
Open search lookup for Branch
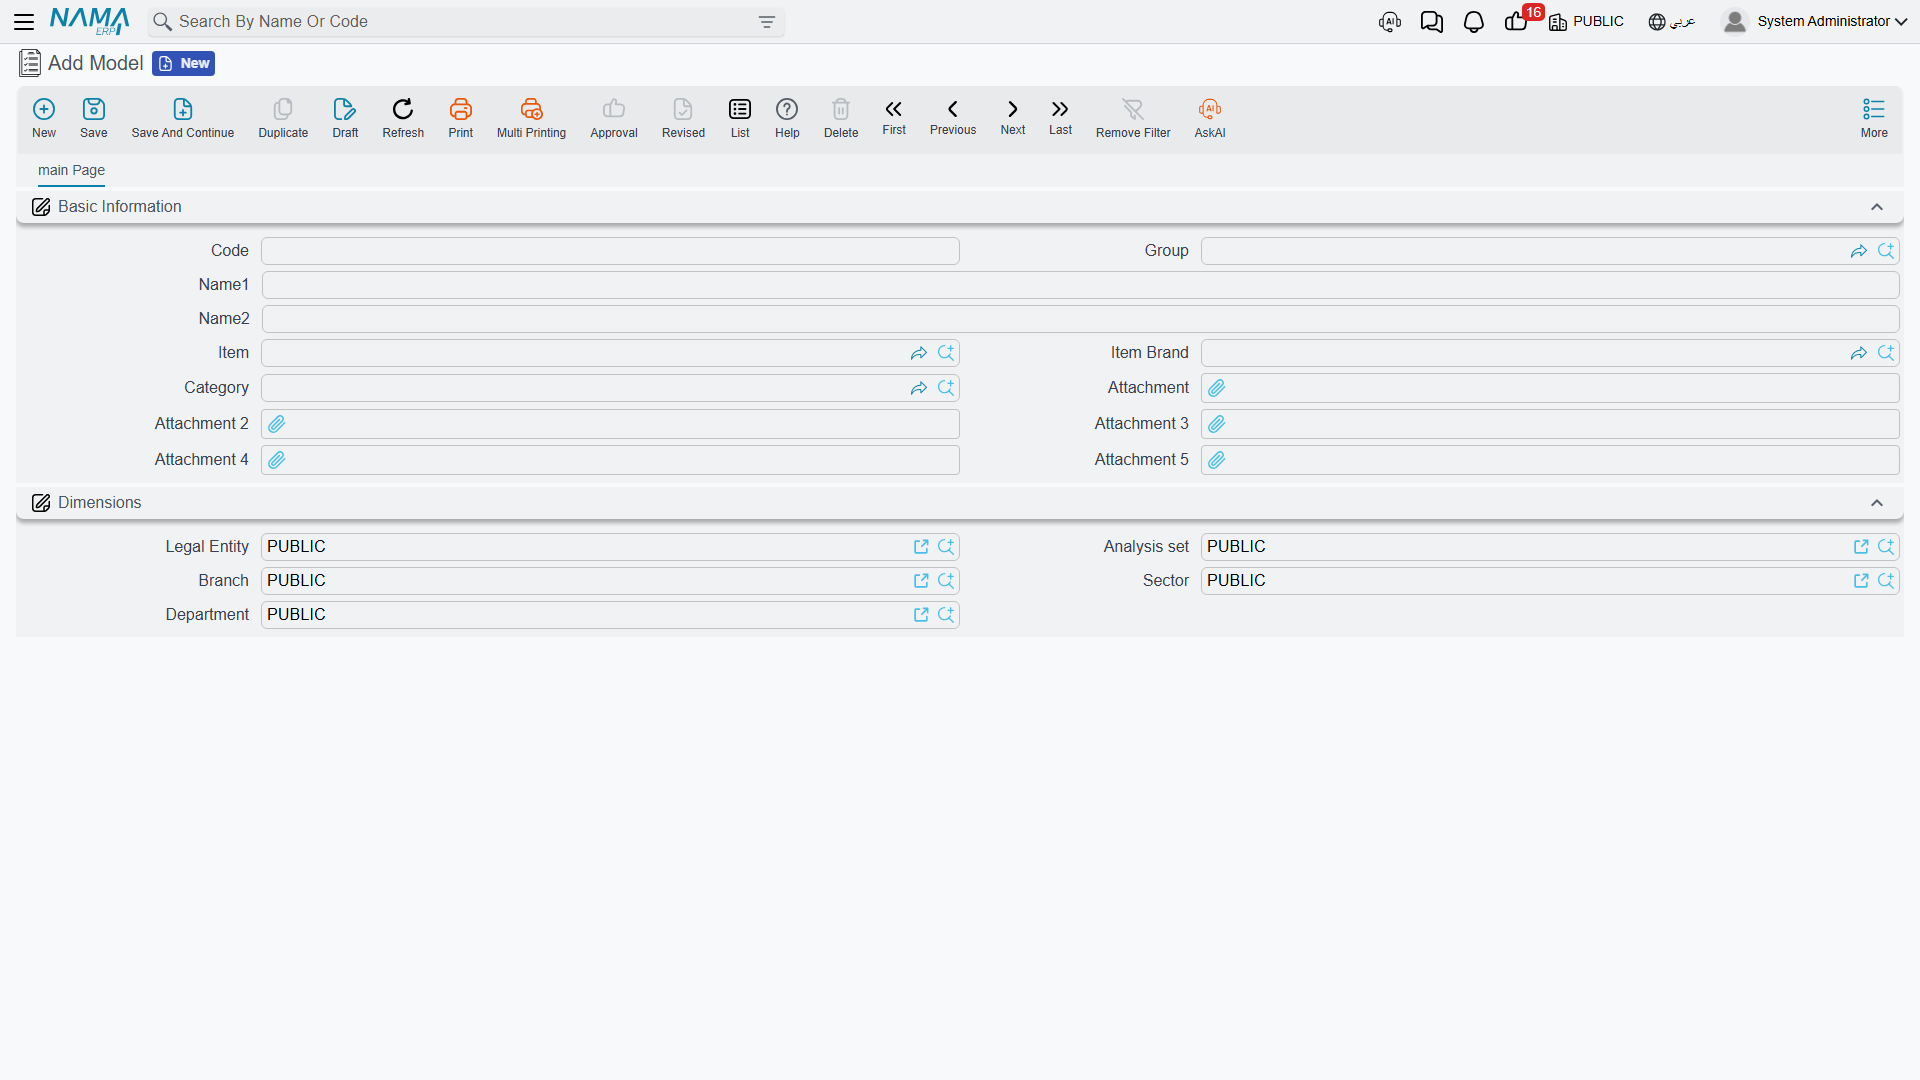[x=946, y=581]
